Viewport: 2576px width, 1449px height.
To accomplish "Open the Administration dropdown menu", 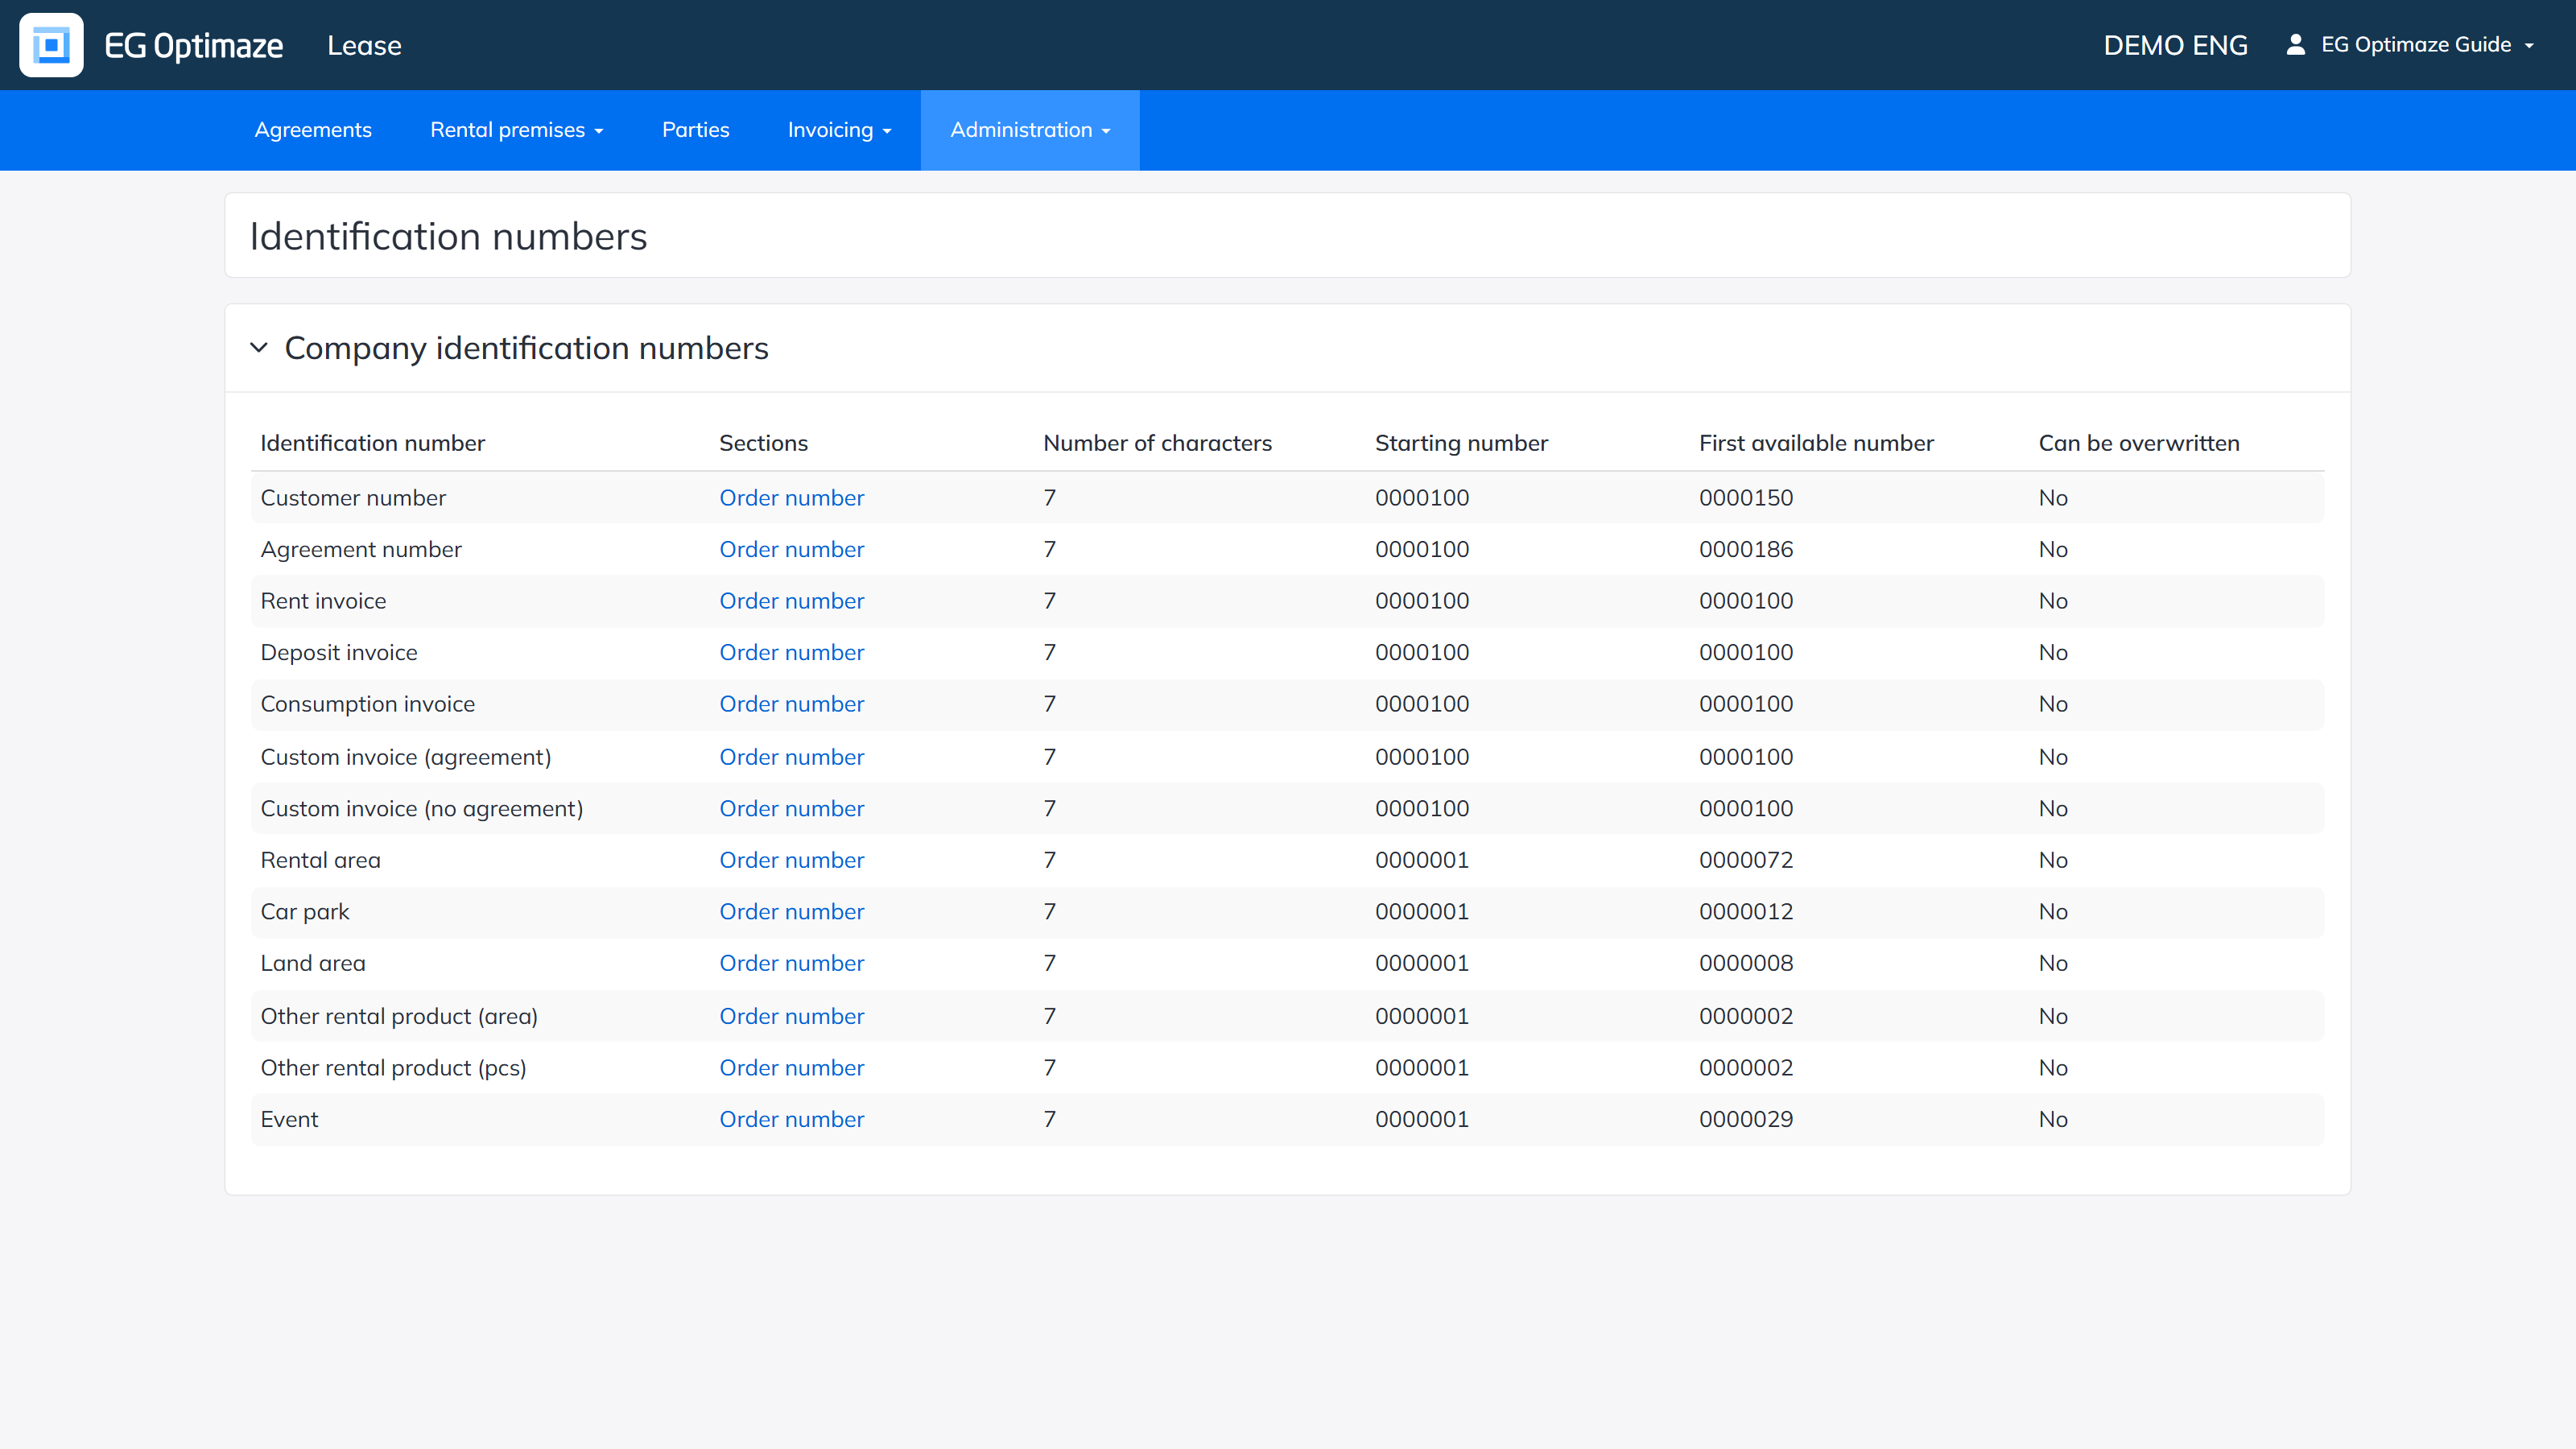I will [x=1030, y=130].
